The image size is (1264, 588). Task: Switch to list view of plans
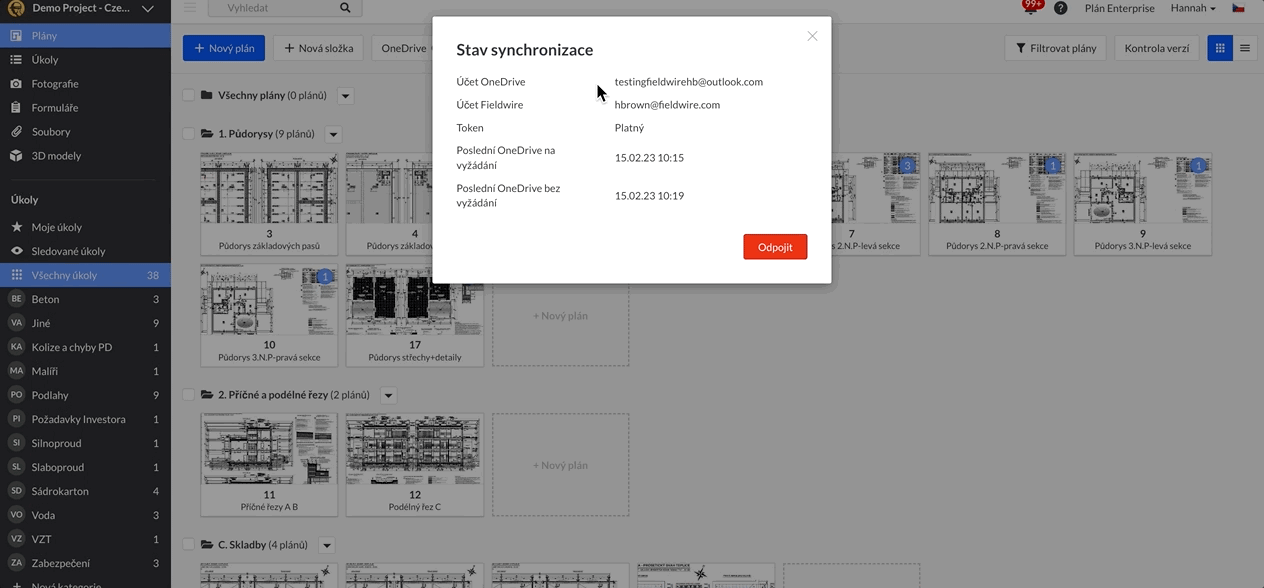pyautogui.click(x=1245, y=48)
